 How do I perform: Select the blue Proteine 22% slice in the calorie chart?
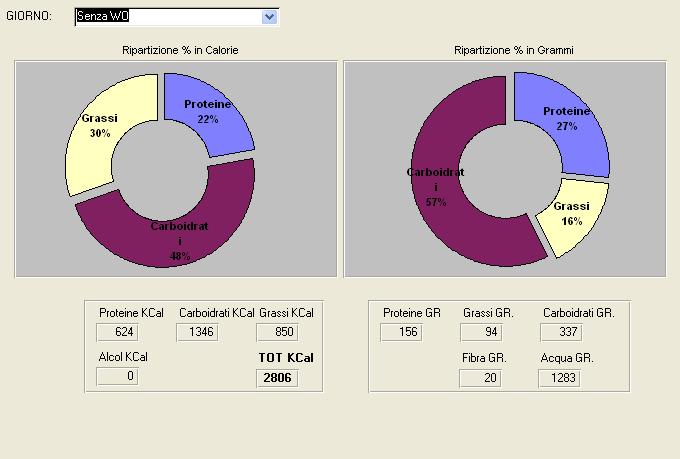coord(208,111)
